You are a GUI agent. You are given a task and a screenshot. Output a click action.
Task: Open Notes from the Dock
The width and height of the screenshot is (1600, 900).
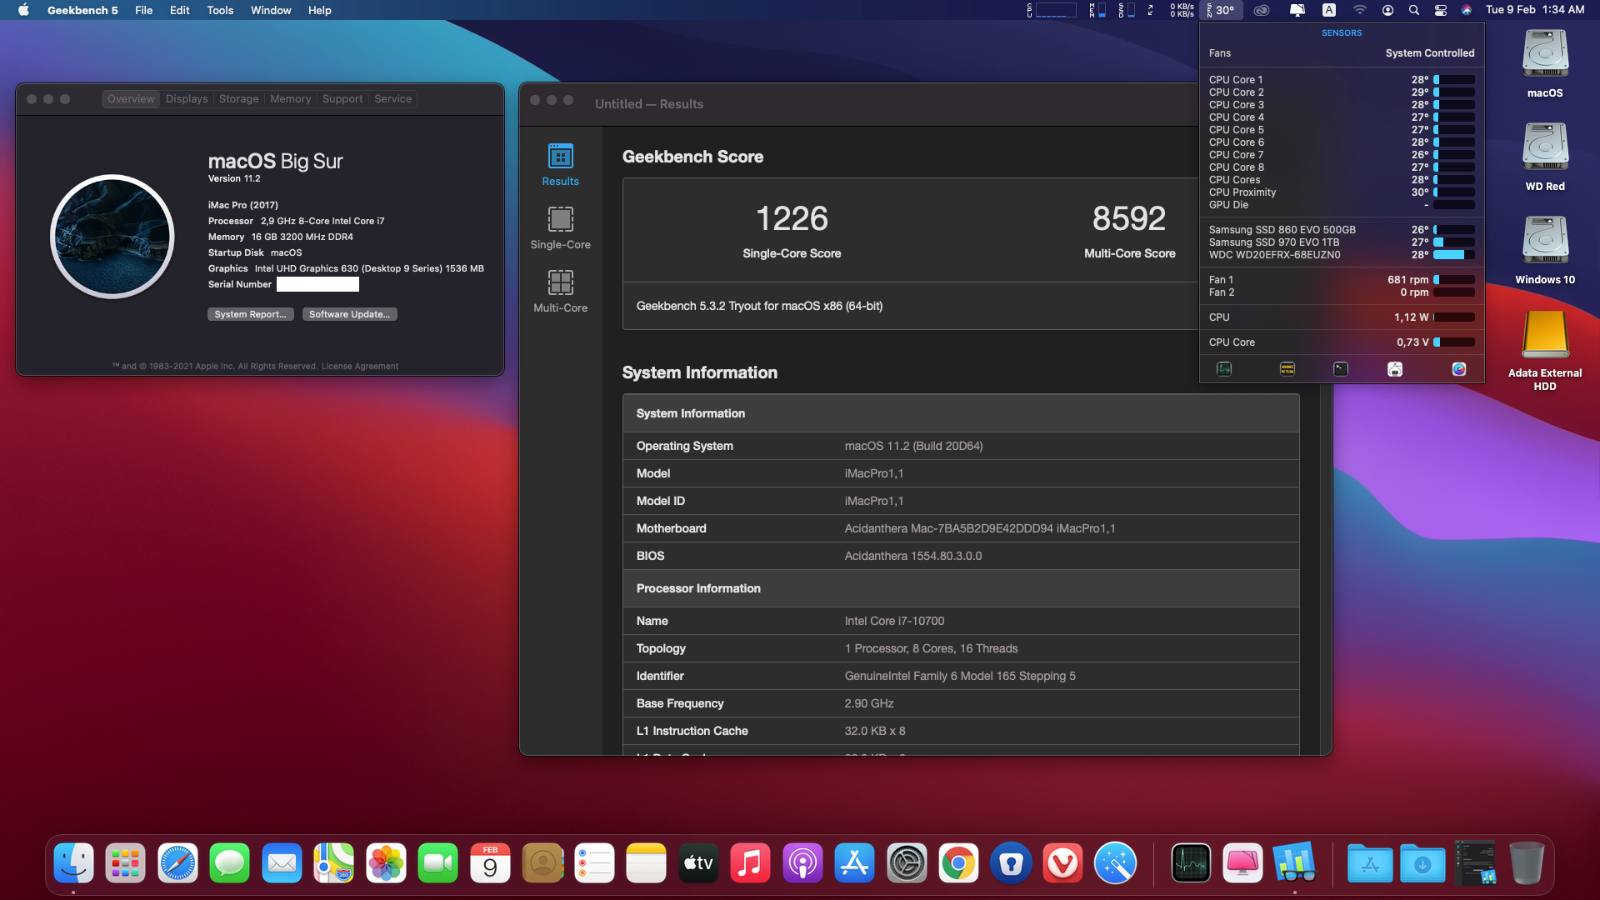(646, 863)
